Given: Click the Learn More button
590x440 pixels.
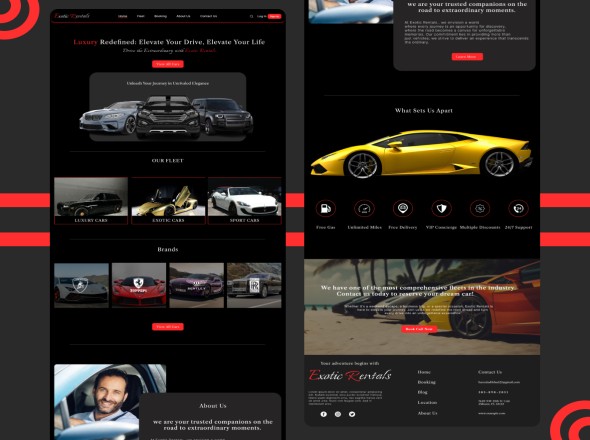Looking at the screenshot, I should 467,56.
